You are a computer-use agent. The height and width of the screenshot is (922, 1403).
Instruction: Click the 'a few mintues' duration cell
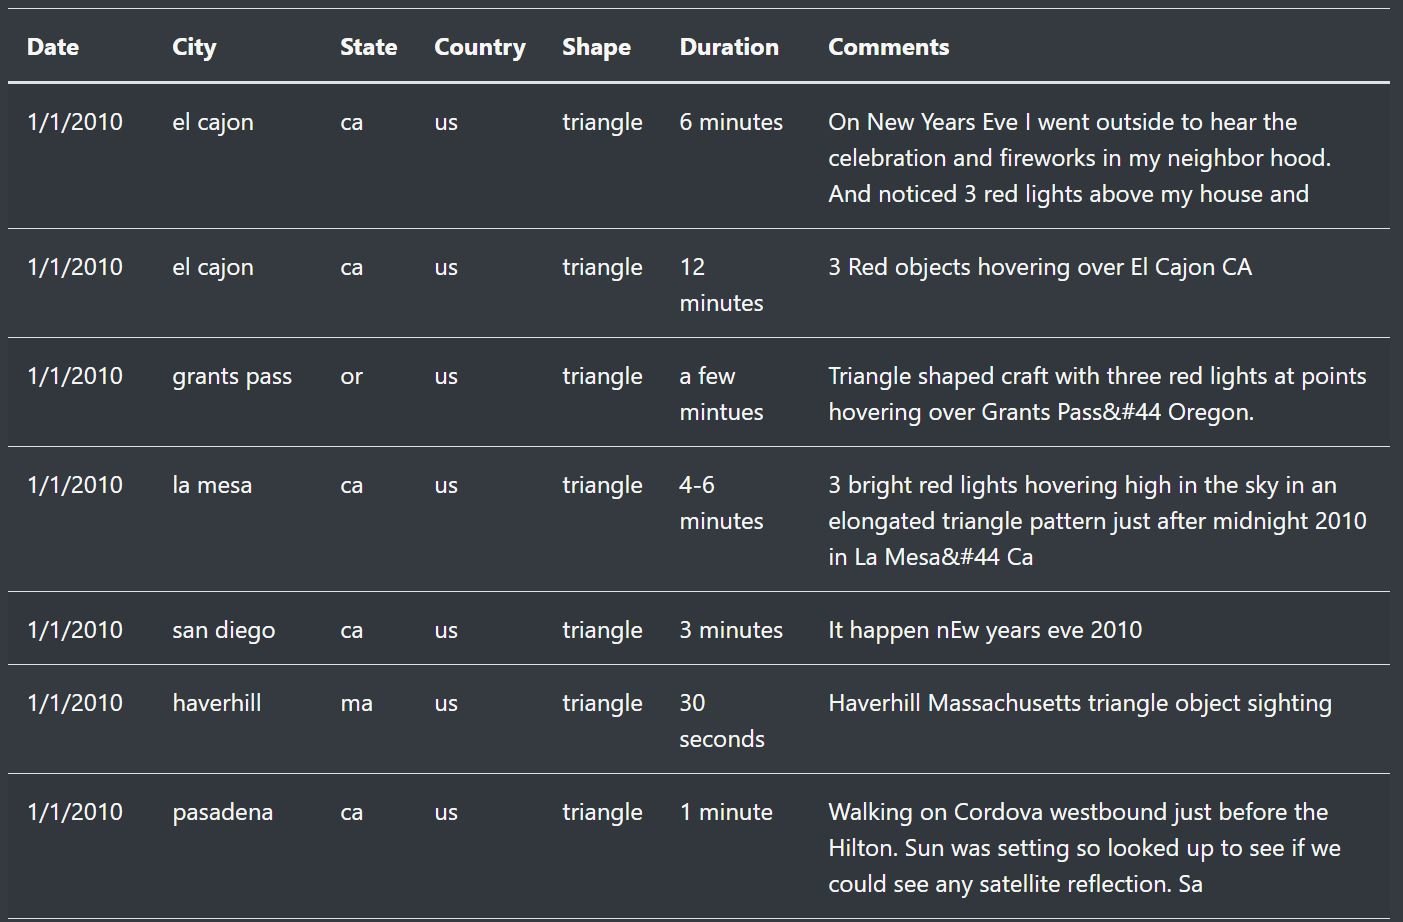click(720, 394)
